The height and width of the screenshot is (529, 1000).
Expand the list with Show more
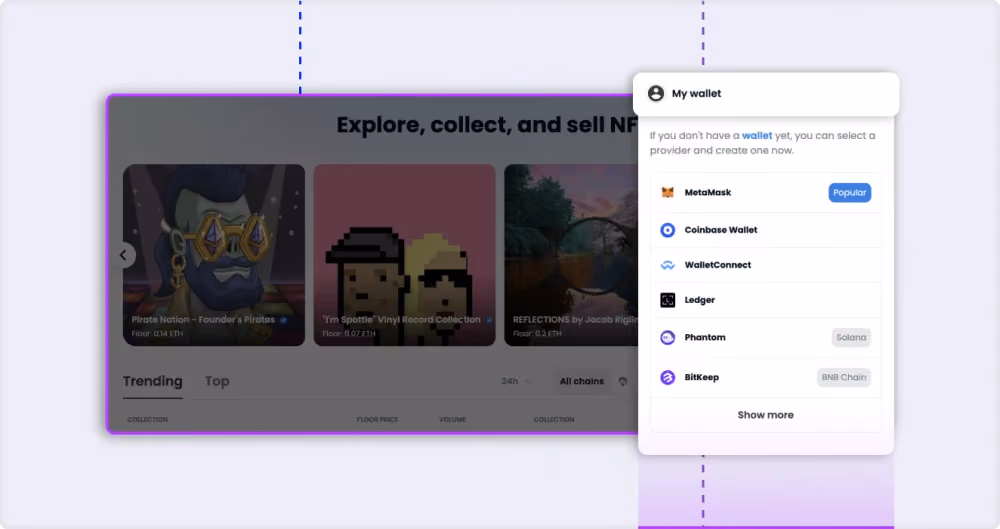765,415
